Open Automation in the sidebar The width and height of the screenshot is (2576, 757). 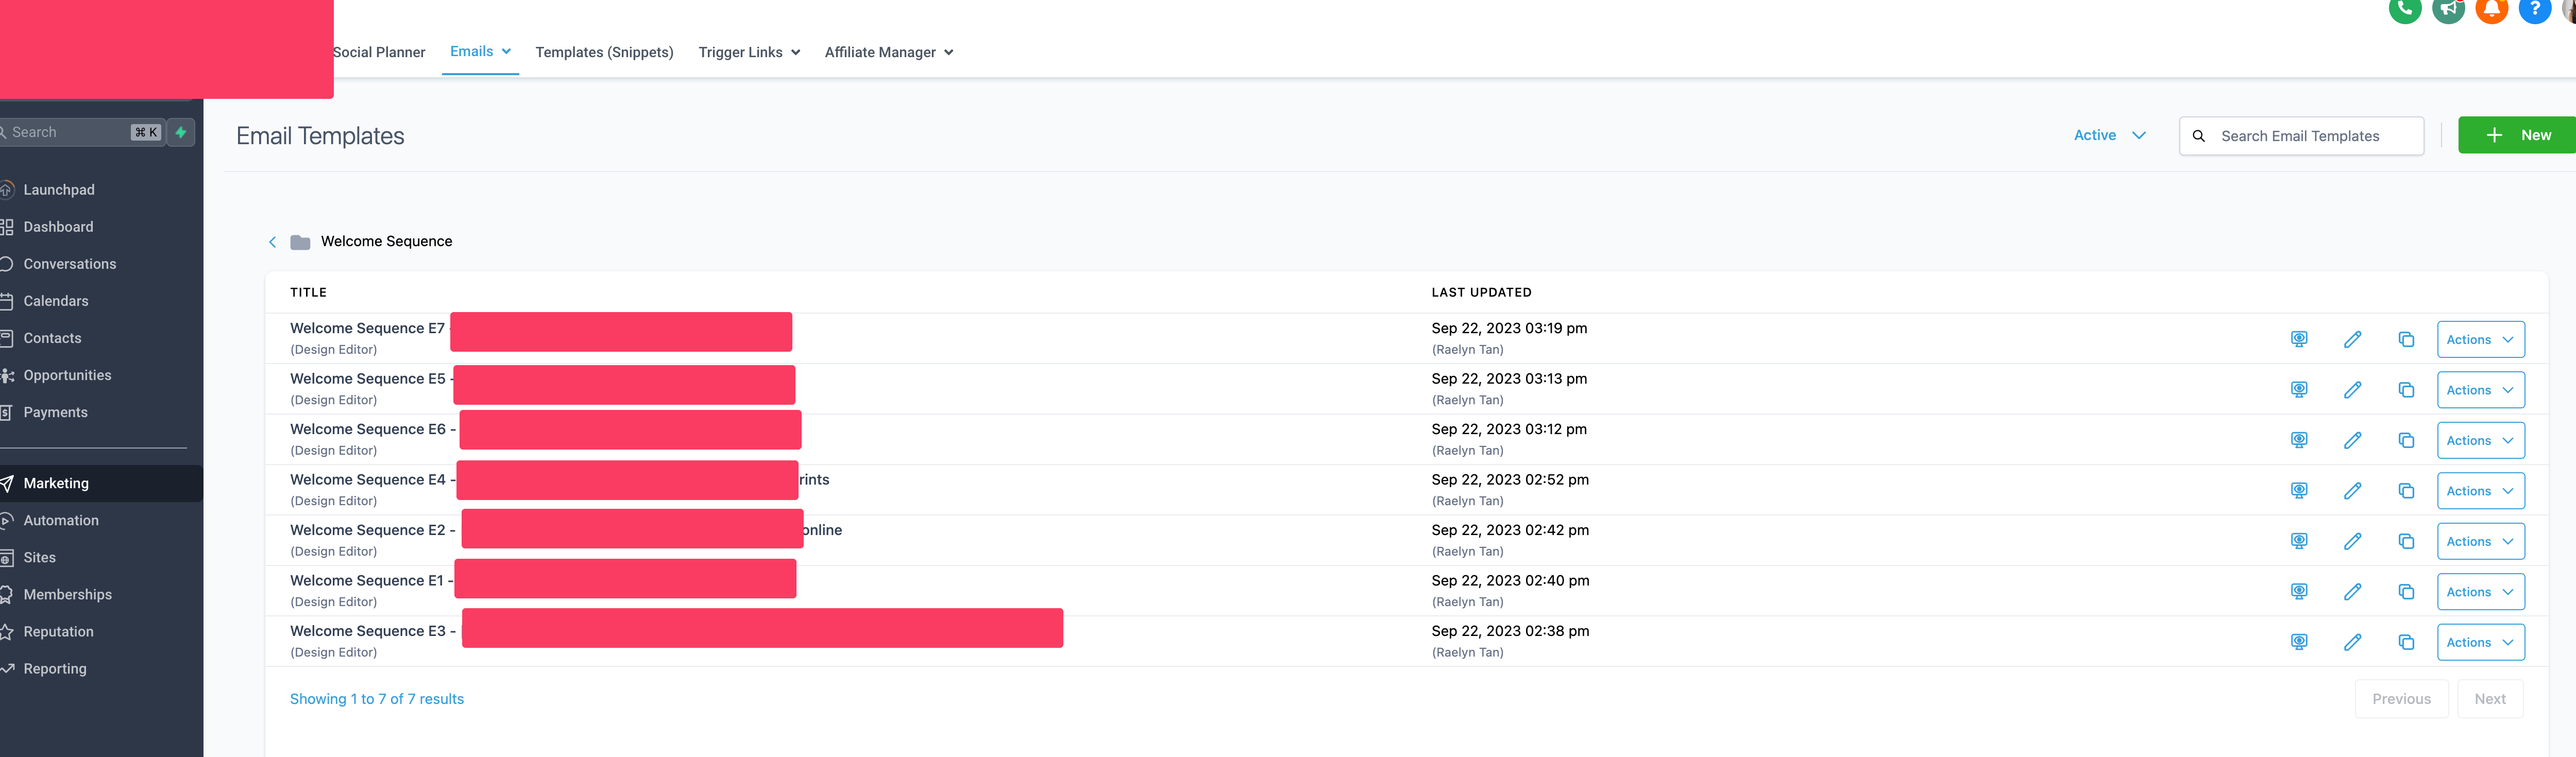(x=61, y=520)
